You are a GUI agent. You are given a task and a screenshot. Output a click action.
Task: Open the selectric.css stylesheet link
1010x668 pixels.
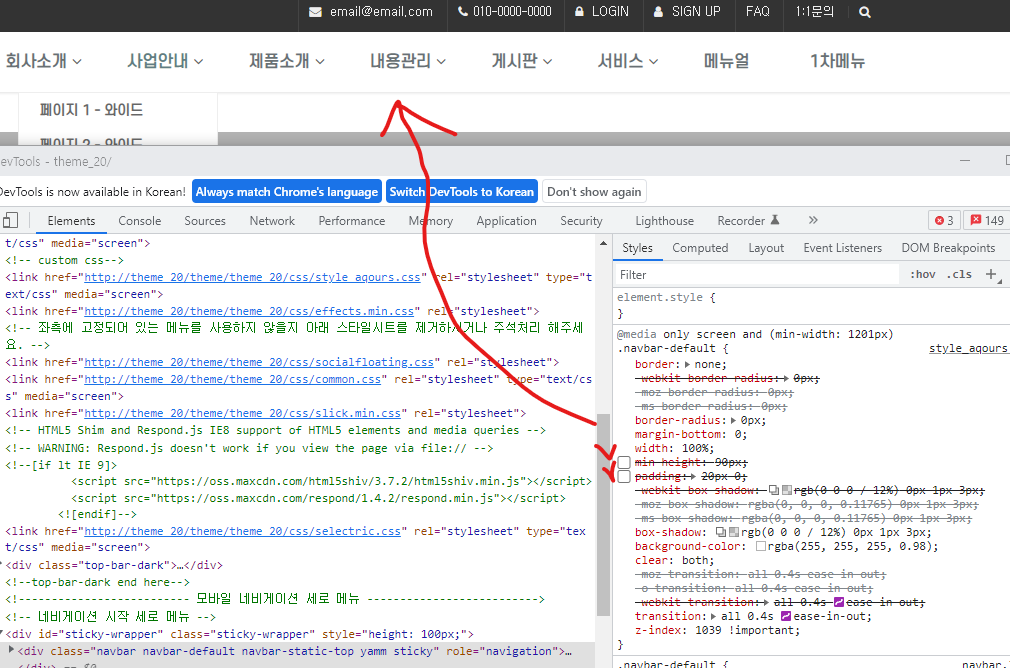(242, 531)
